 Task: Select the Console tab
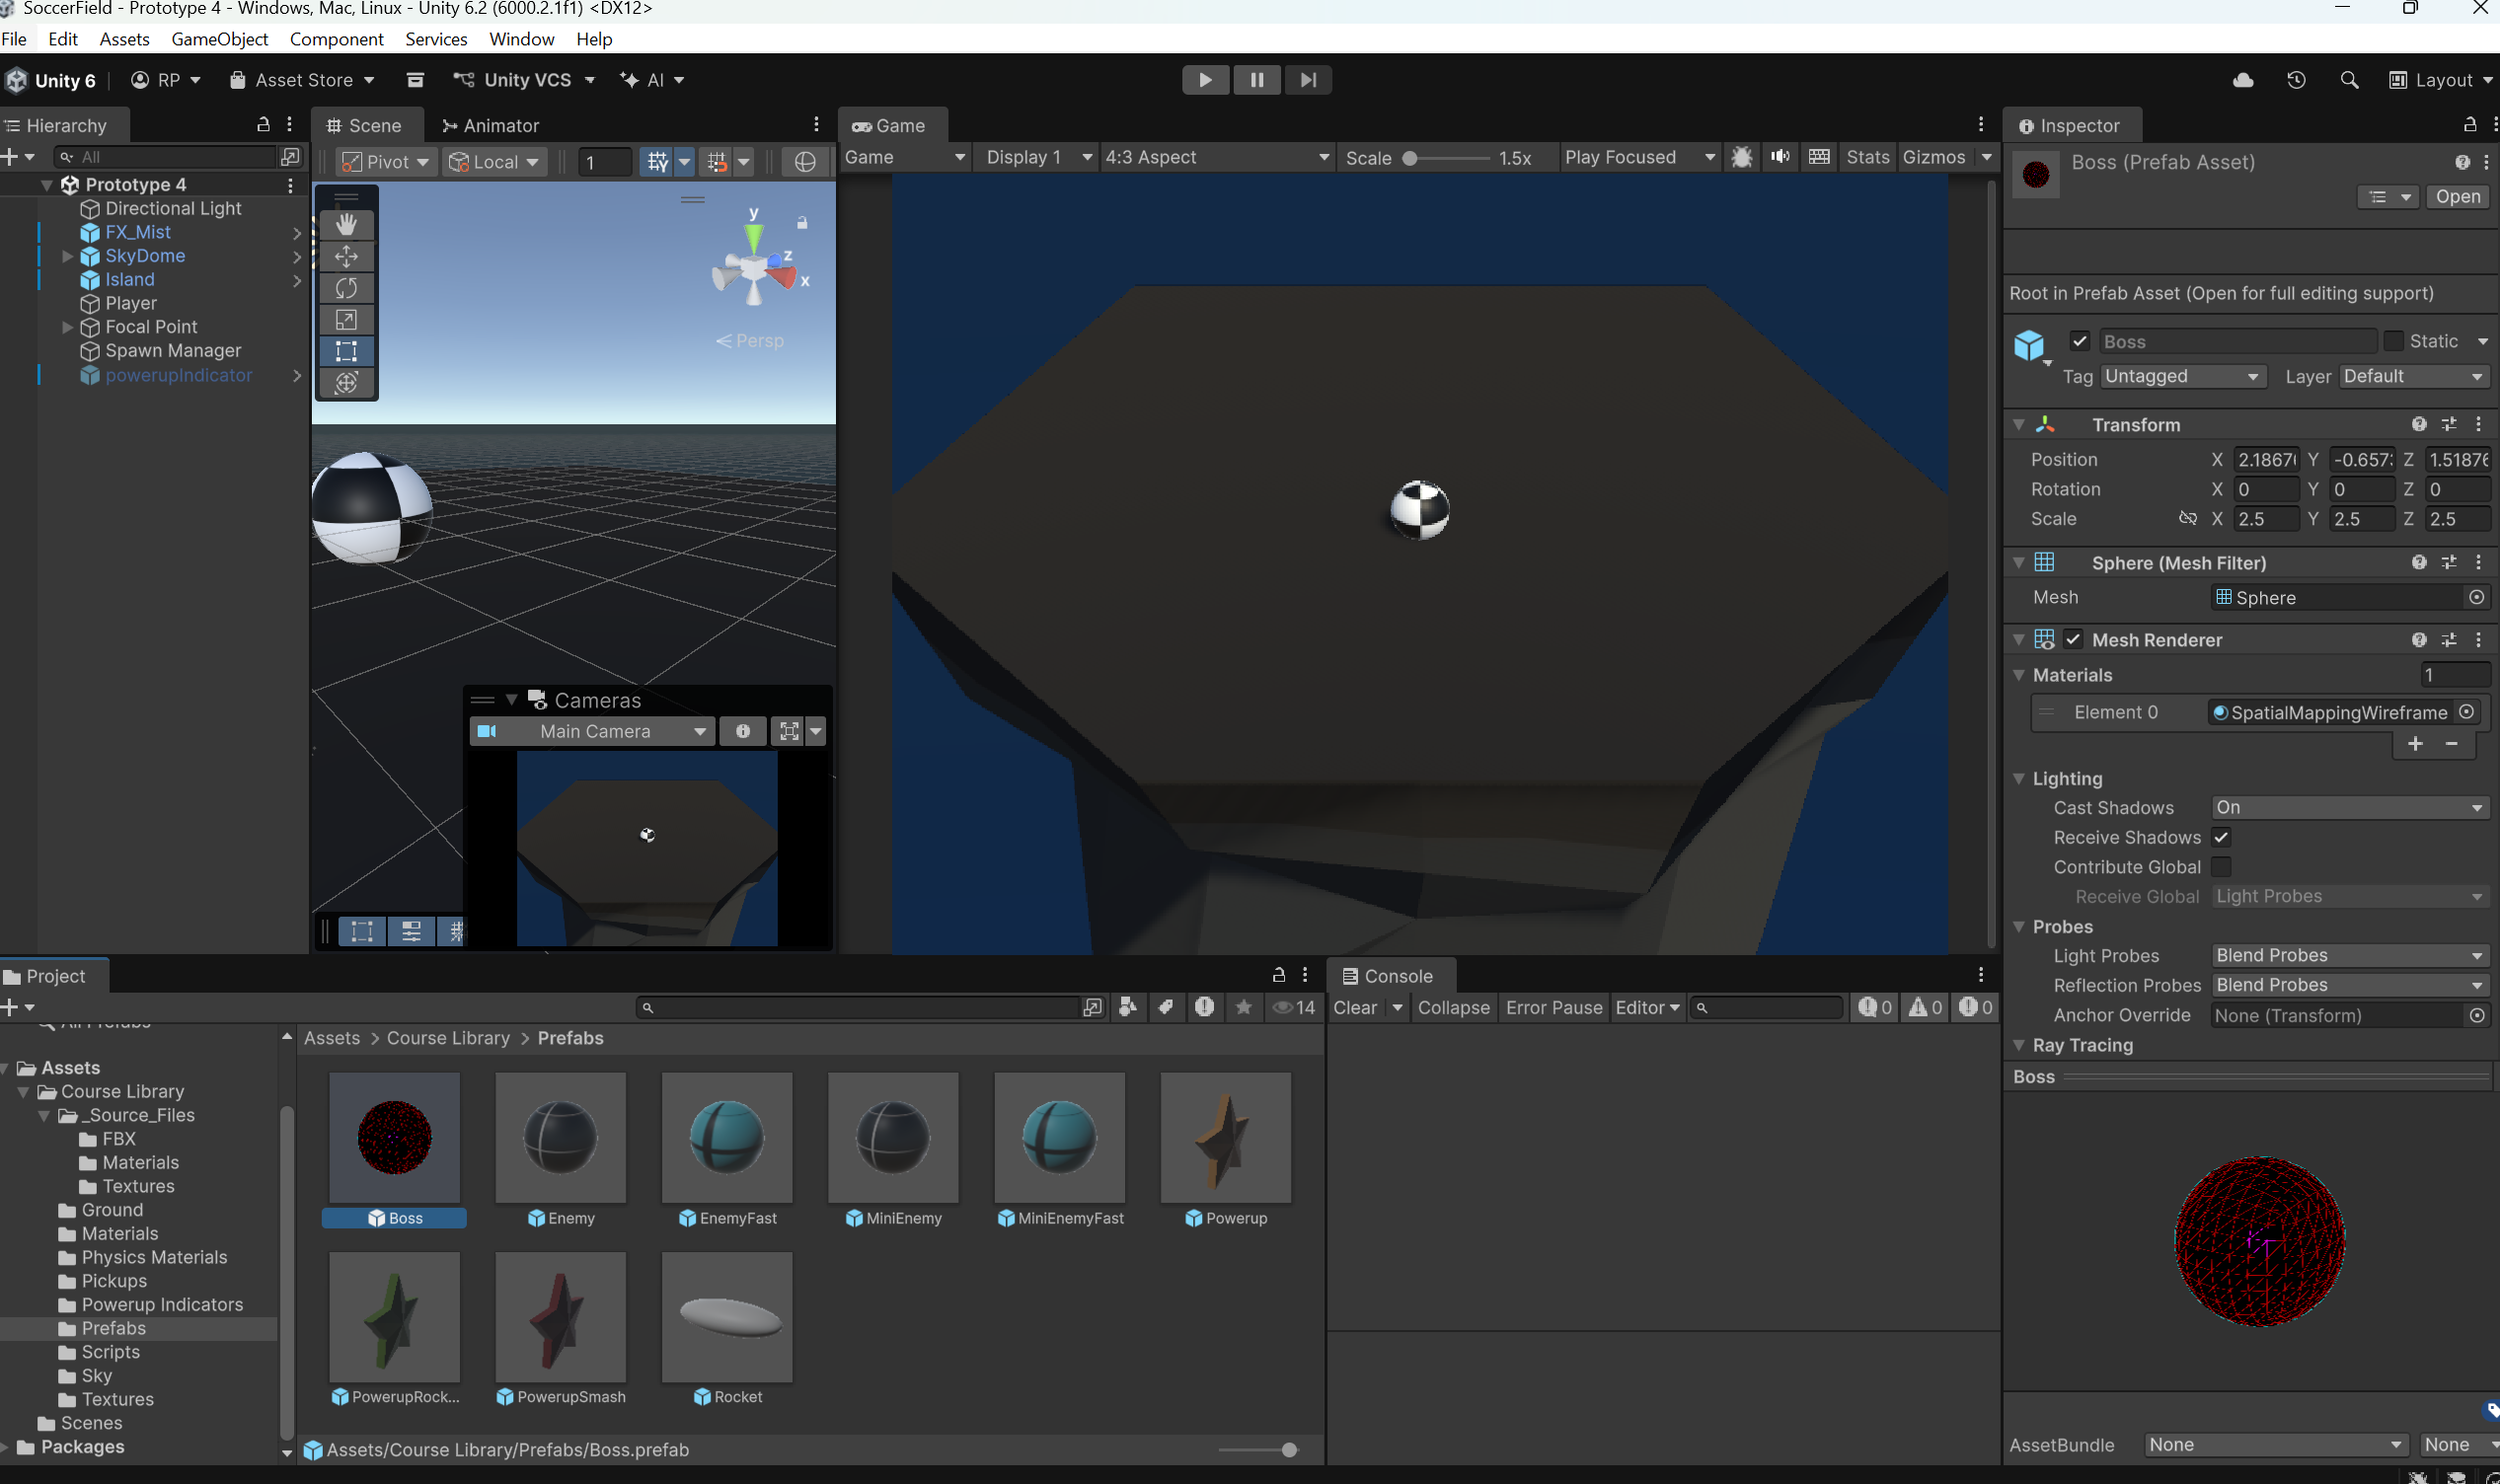(1389, 976)
